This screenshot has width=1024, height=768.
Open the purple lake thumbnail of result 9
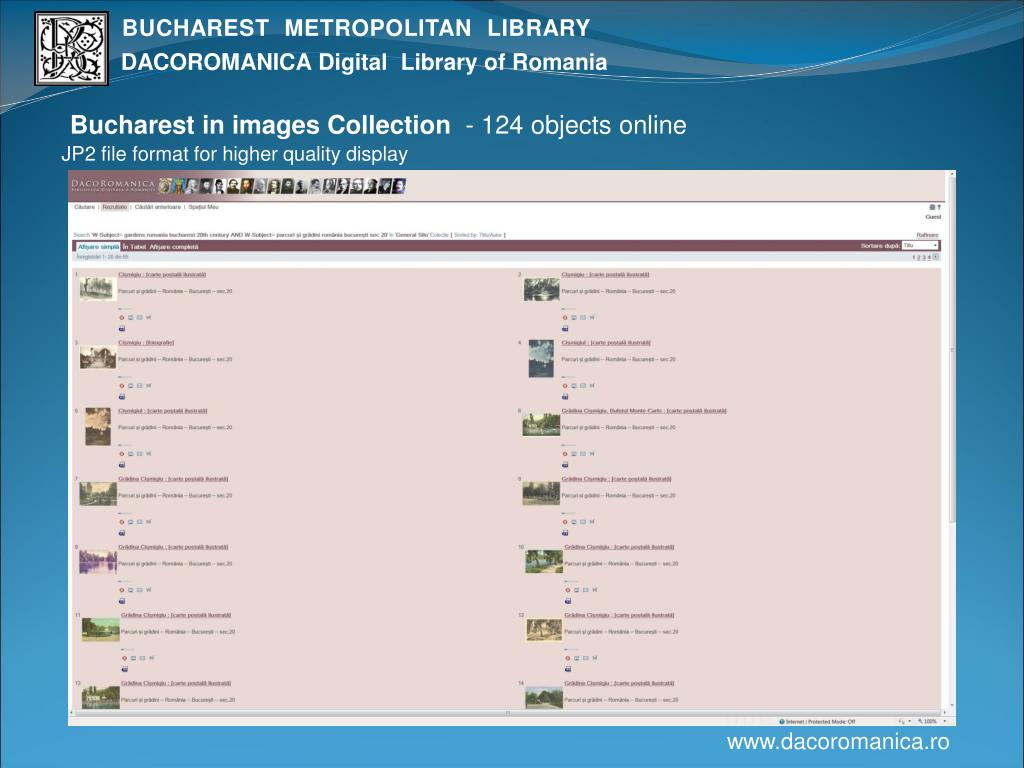tap(98, 562)
